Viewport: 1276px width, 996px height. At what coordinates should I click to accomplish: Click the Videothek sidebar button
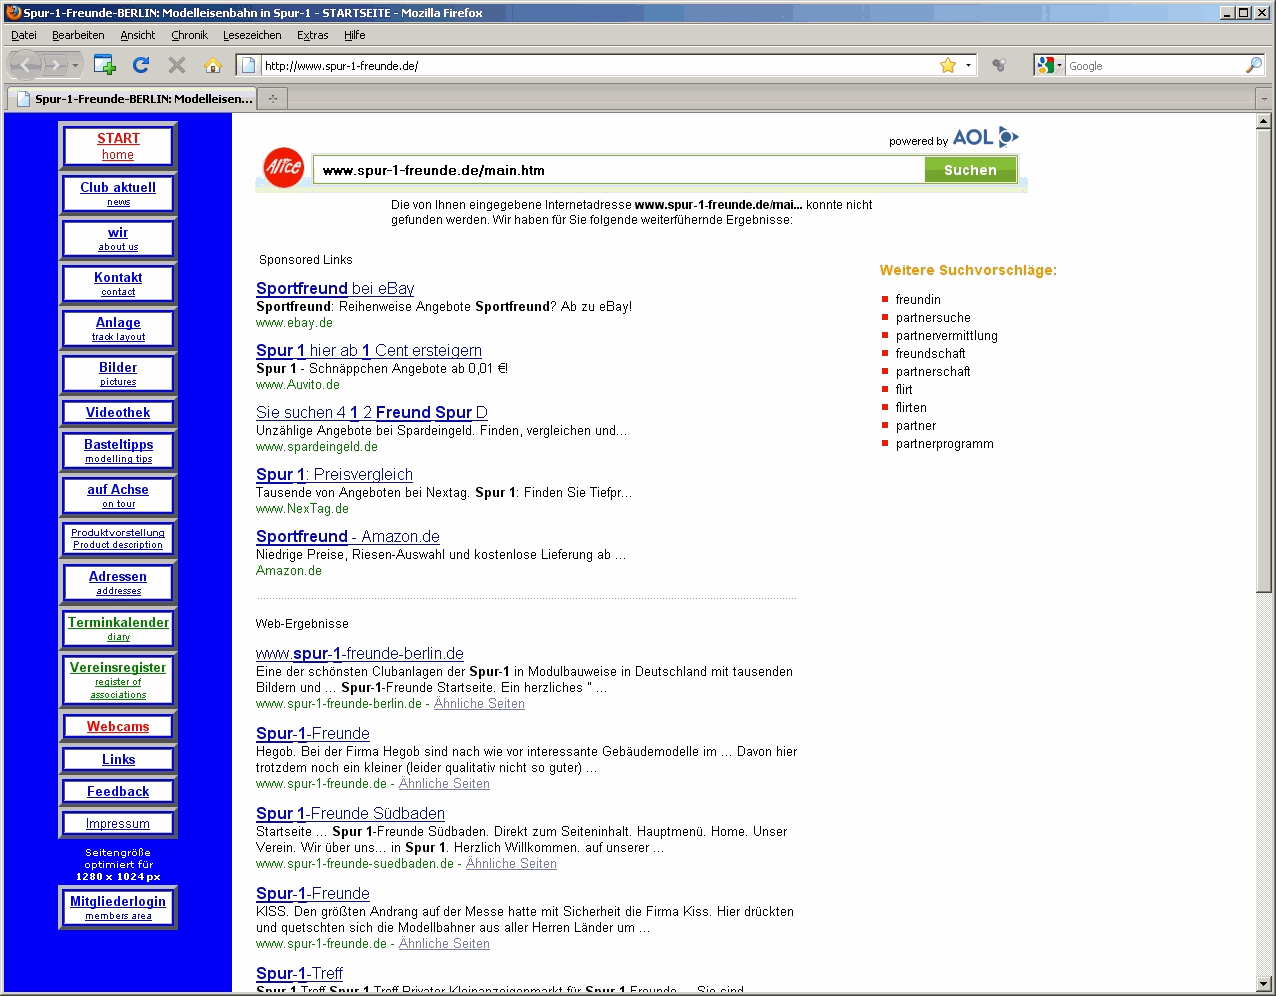(118, 412)
